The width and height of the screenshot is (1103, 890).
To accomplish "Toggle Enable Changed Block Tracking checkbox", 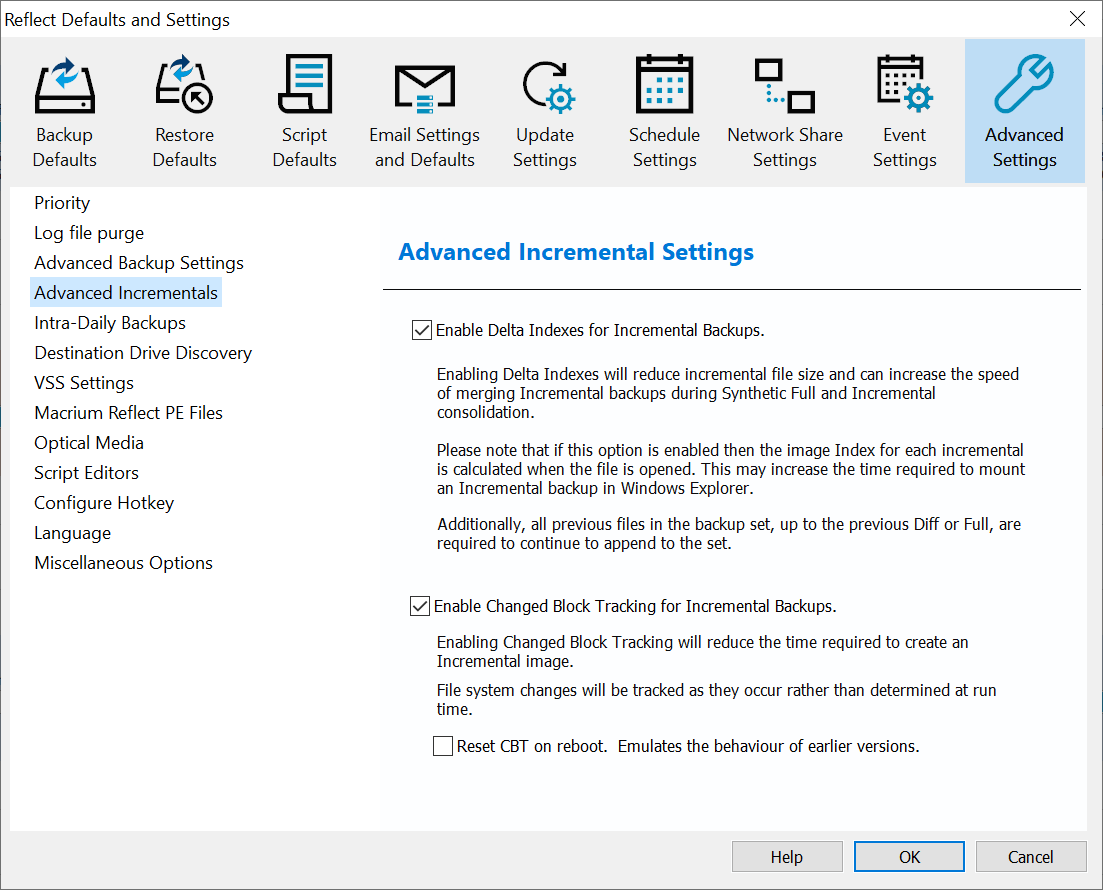I will 420,606.
